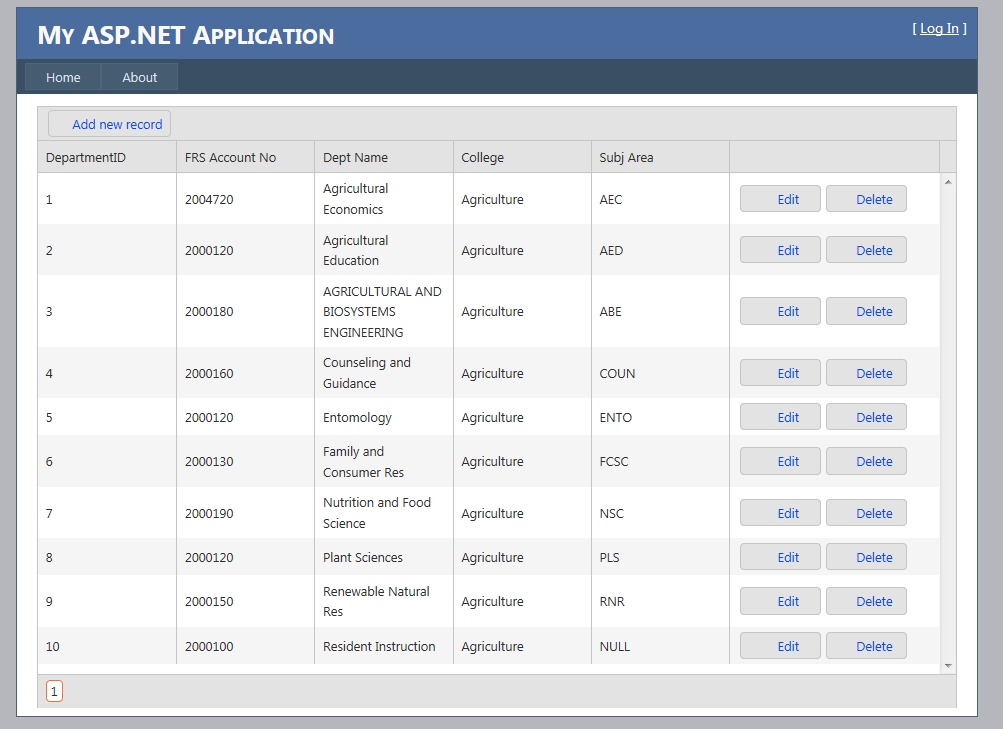Screen dimensions: 1003x729
Task: Edit the Renewable Natural Res row
Action: tap(780, 601)
